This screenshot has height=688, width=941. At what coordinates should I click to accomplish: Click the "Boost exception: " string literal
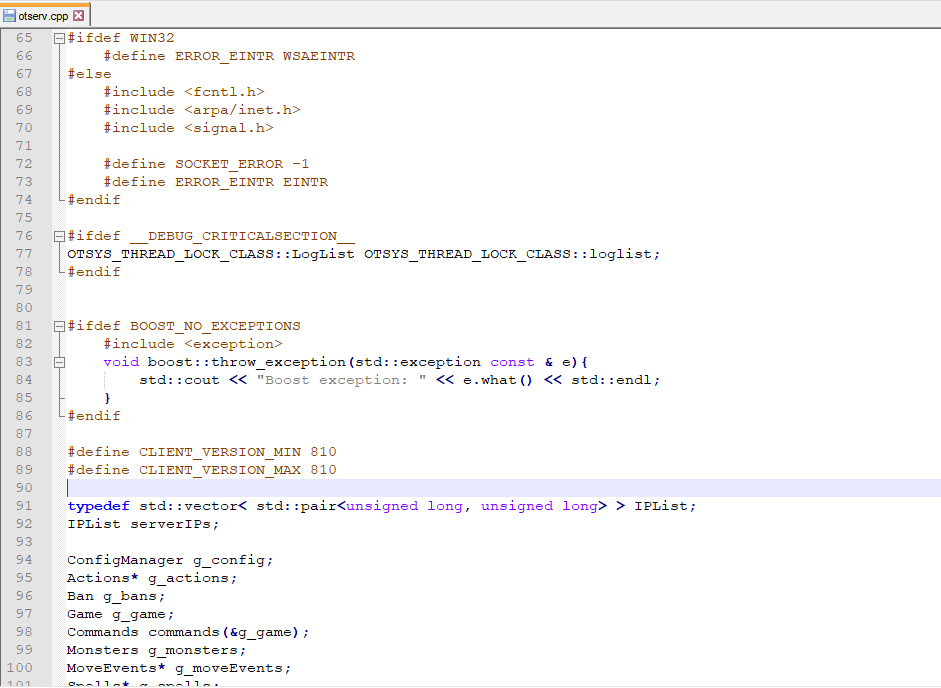[x=341, y=380]
